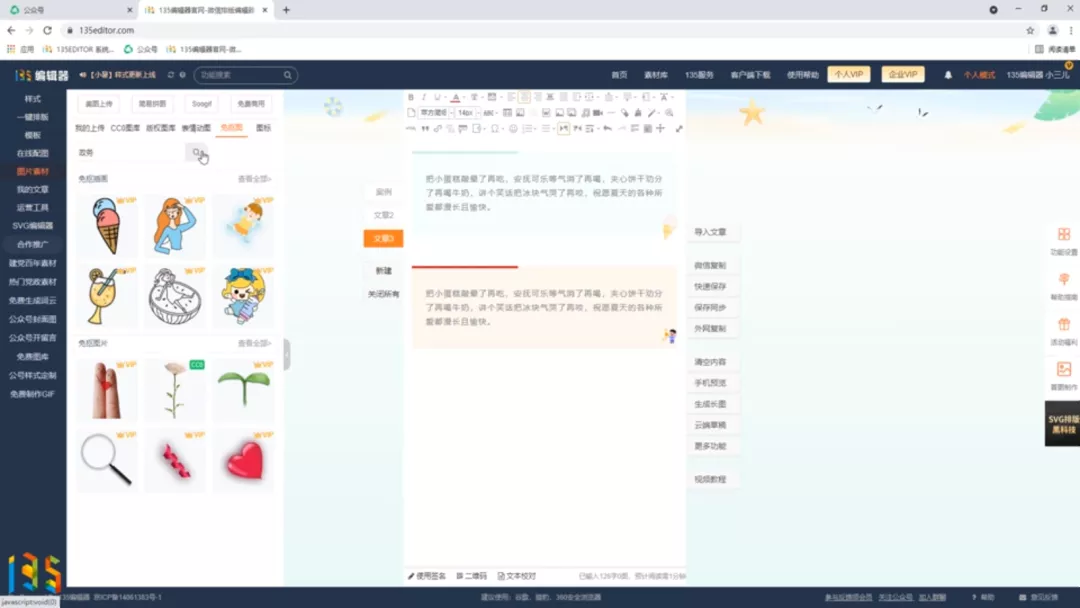The image size is (1080, 608).
Task: Switch to CC0图库 tab
Action: tap(125, 128)
